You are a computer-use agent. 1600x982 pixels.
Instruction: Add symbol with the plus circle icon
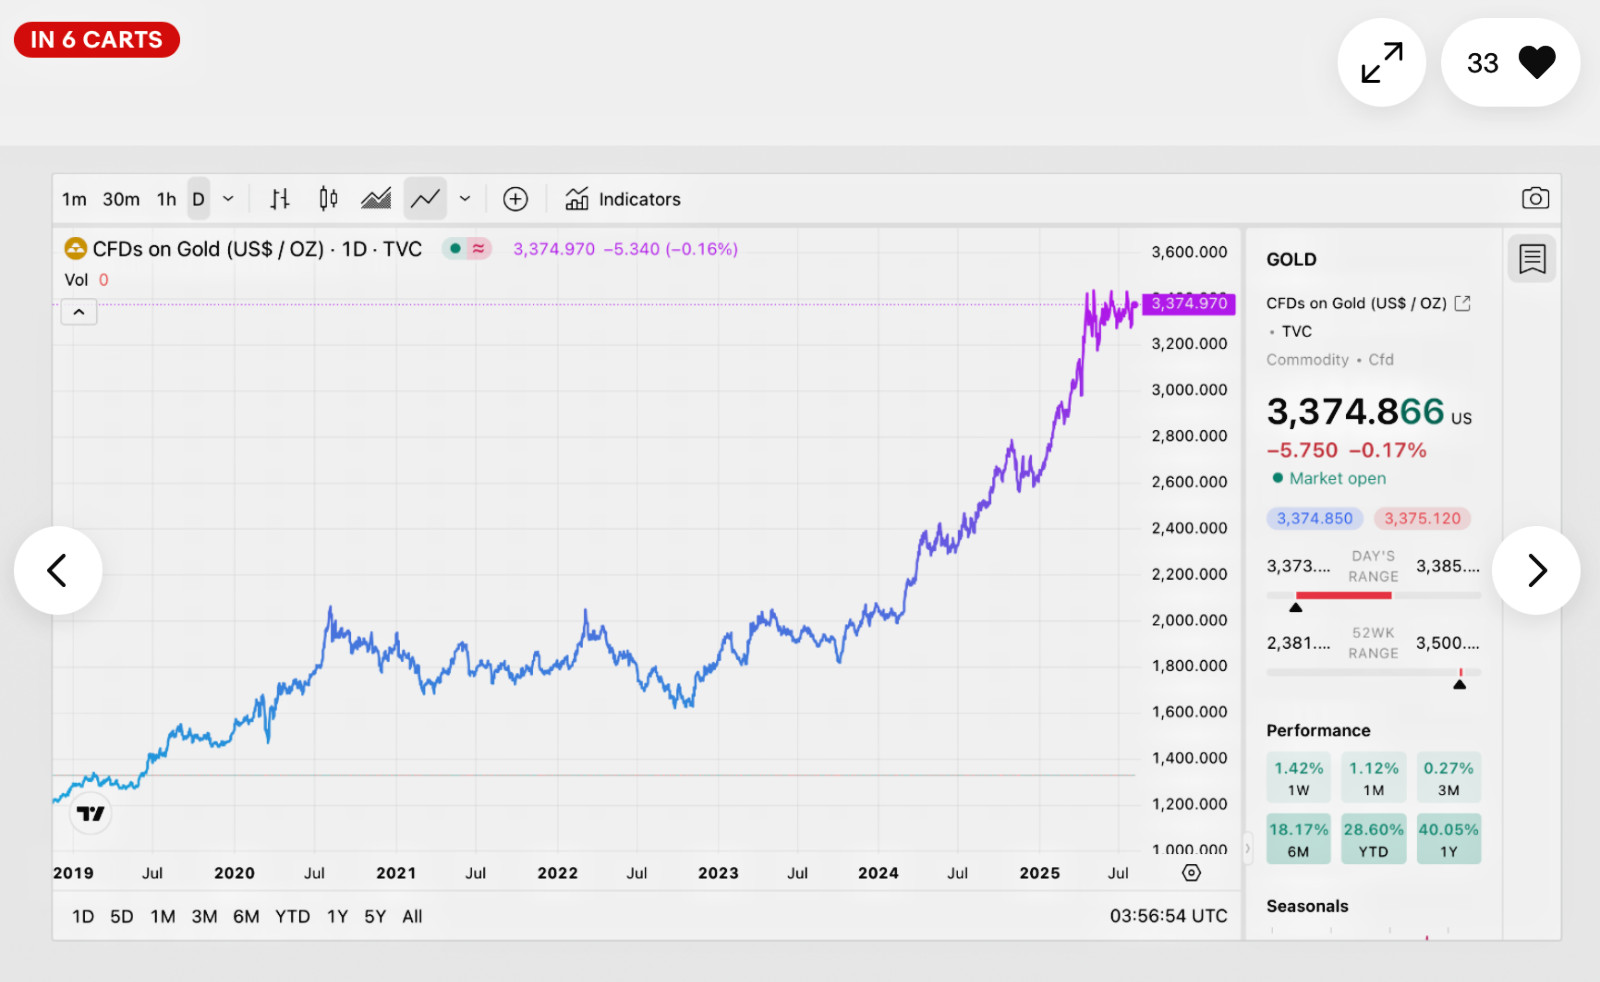click(x=515, y=199)
